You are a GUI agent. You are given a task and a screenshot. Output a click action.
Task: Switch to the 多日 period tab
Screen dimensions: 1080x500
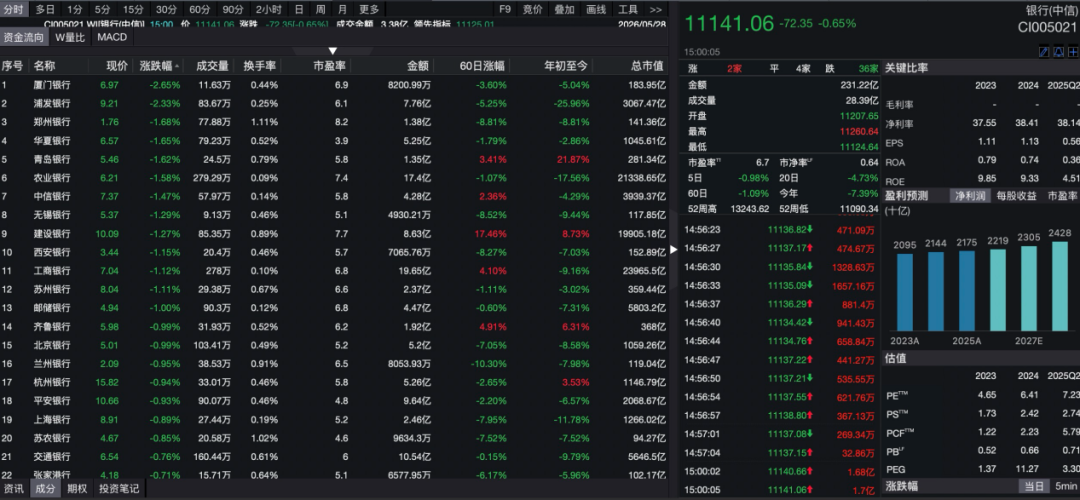(45, 10)
